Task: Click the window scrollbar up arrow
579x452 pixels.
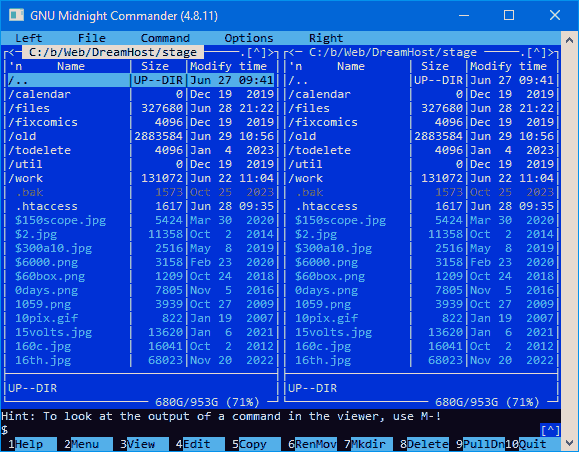Action: click(x=569, y=40)
